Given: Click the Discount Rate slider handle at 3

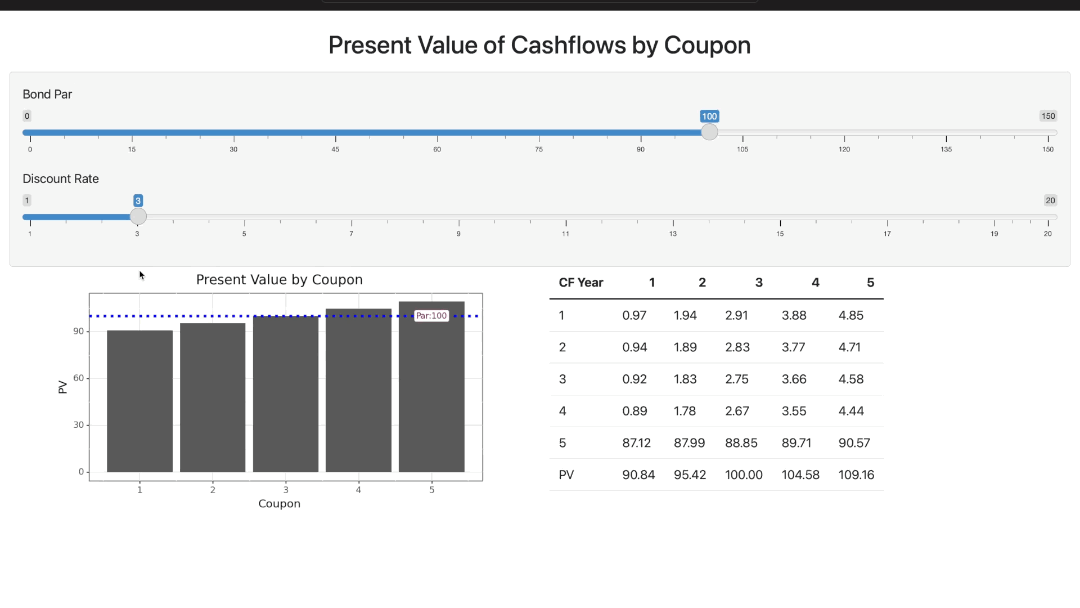Looking at the screenshot, I should (x=138, y=216).
